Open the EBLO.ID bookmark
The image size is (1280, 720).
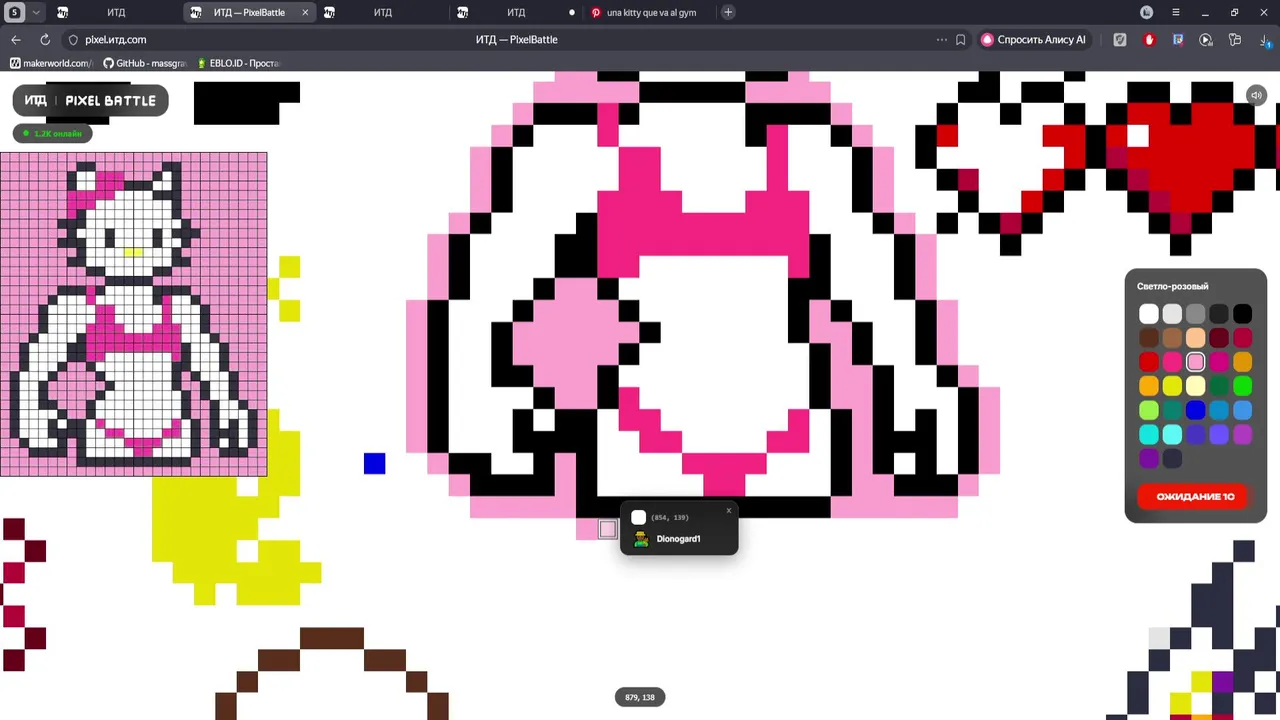(x=239, y=63)
